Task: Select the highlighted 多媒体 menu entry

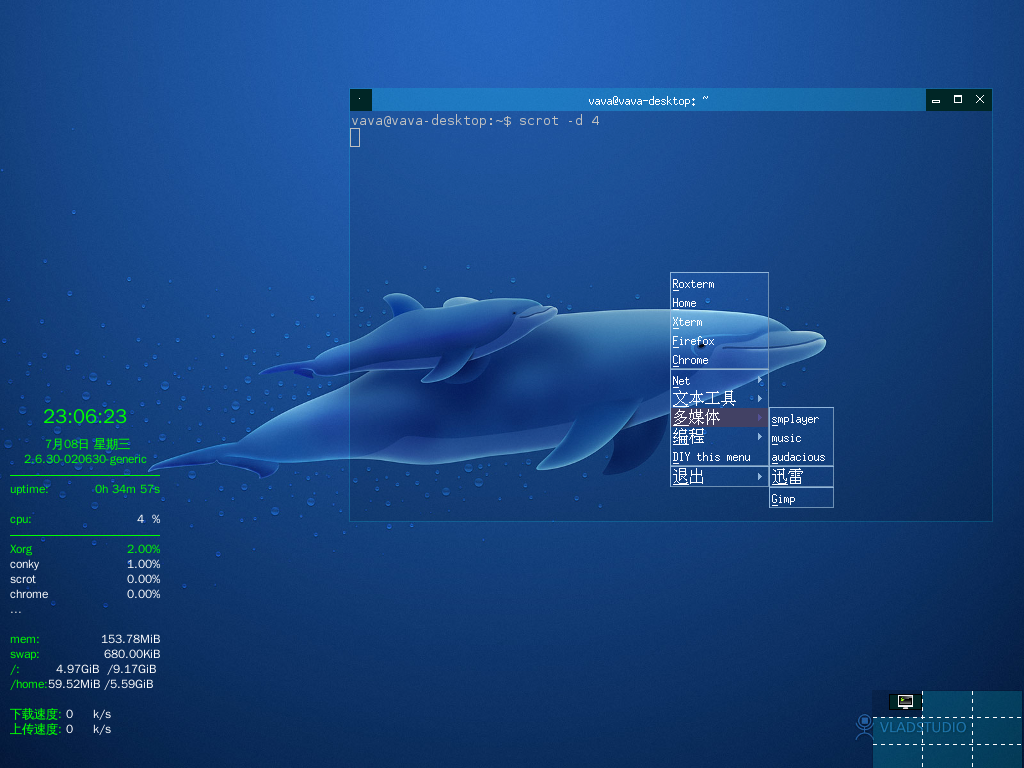Action: pyautogui.click(x=719, y=417)
